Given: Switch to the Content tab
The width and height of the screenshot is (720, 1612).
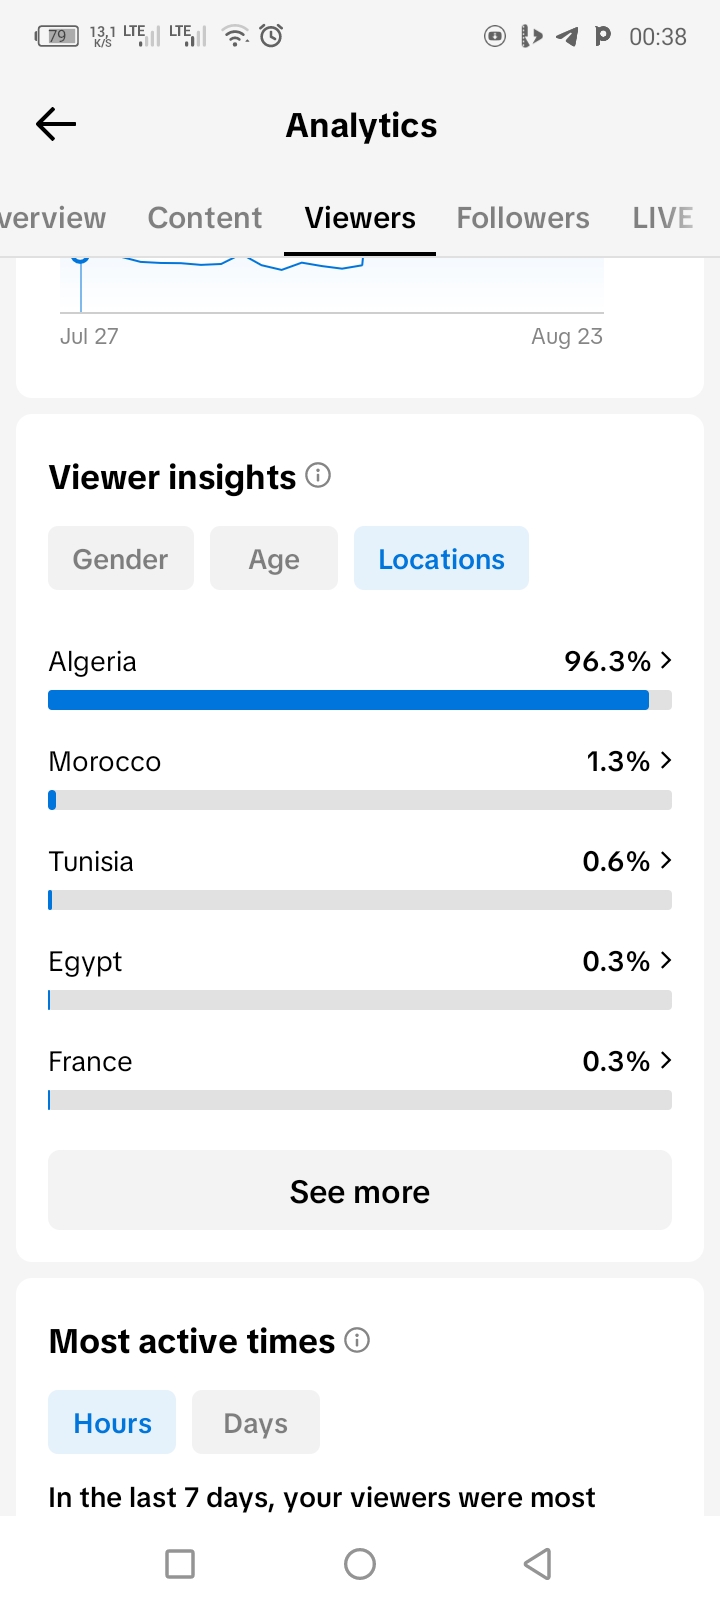Looking at the screenshot, I should tap(205, 218).
